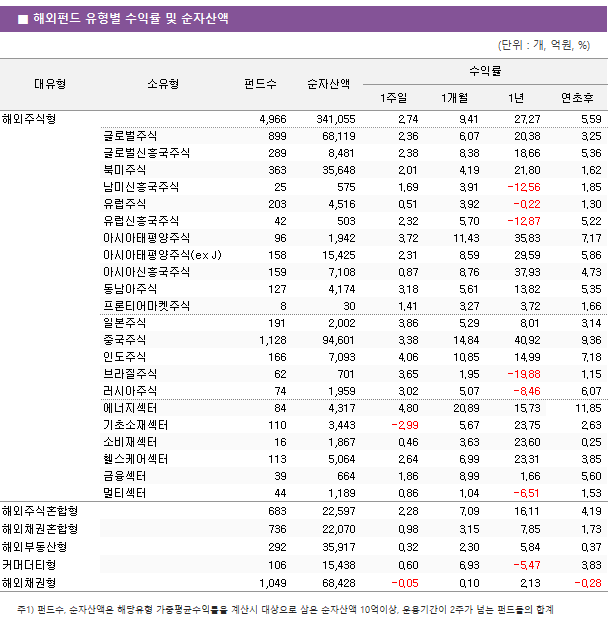This screenshot has width=614, height=622.
Task: Click net assets 68,119 for 글로벌주식
Action: [x=339, y=136]
